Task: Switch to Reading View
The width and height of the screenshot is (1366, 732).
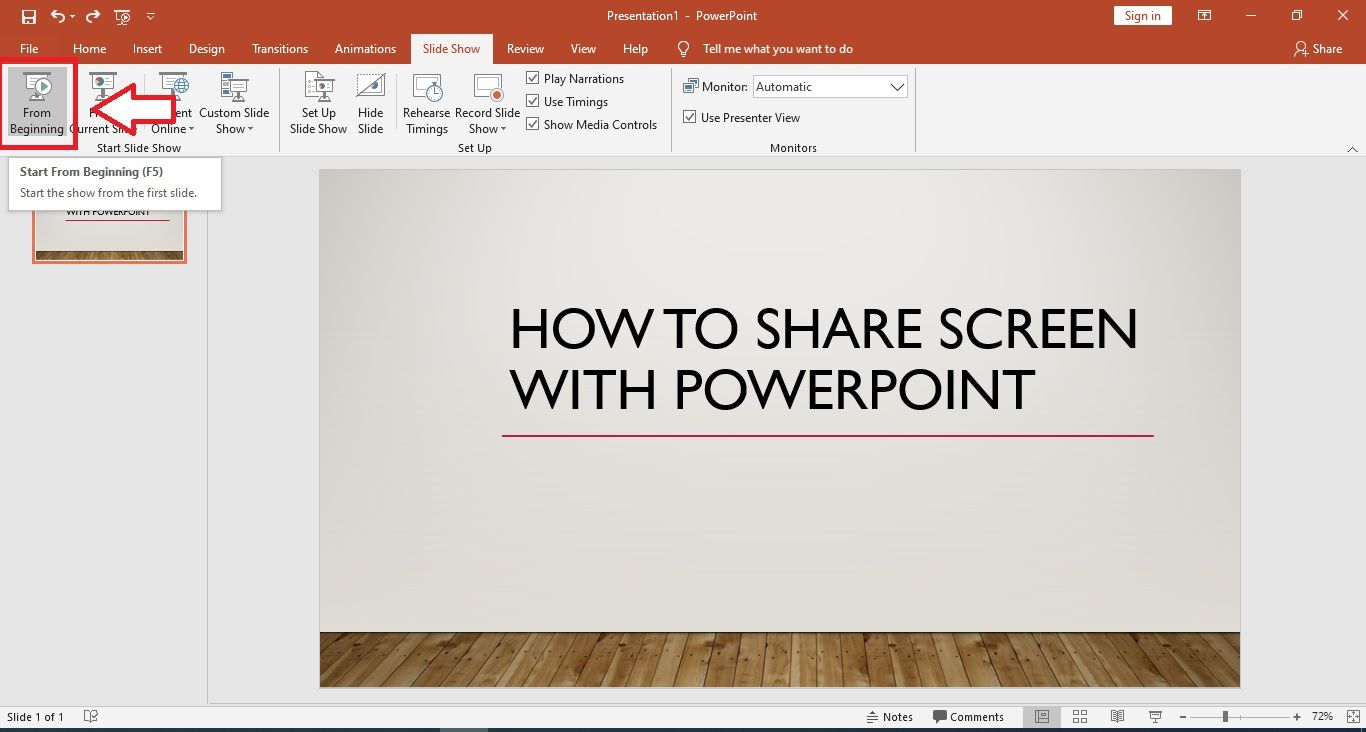Action: (x=1118, y=716)
